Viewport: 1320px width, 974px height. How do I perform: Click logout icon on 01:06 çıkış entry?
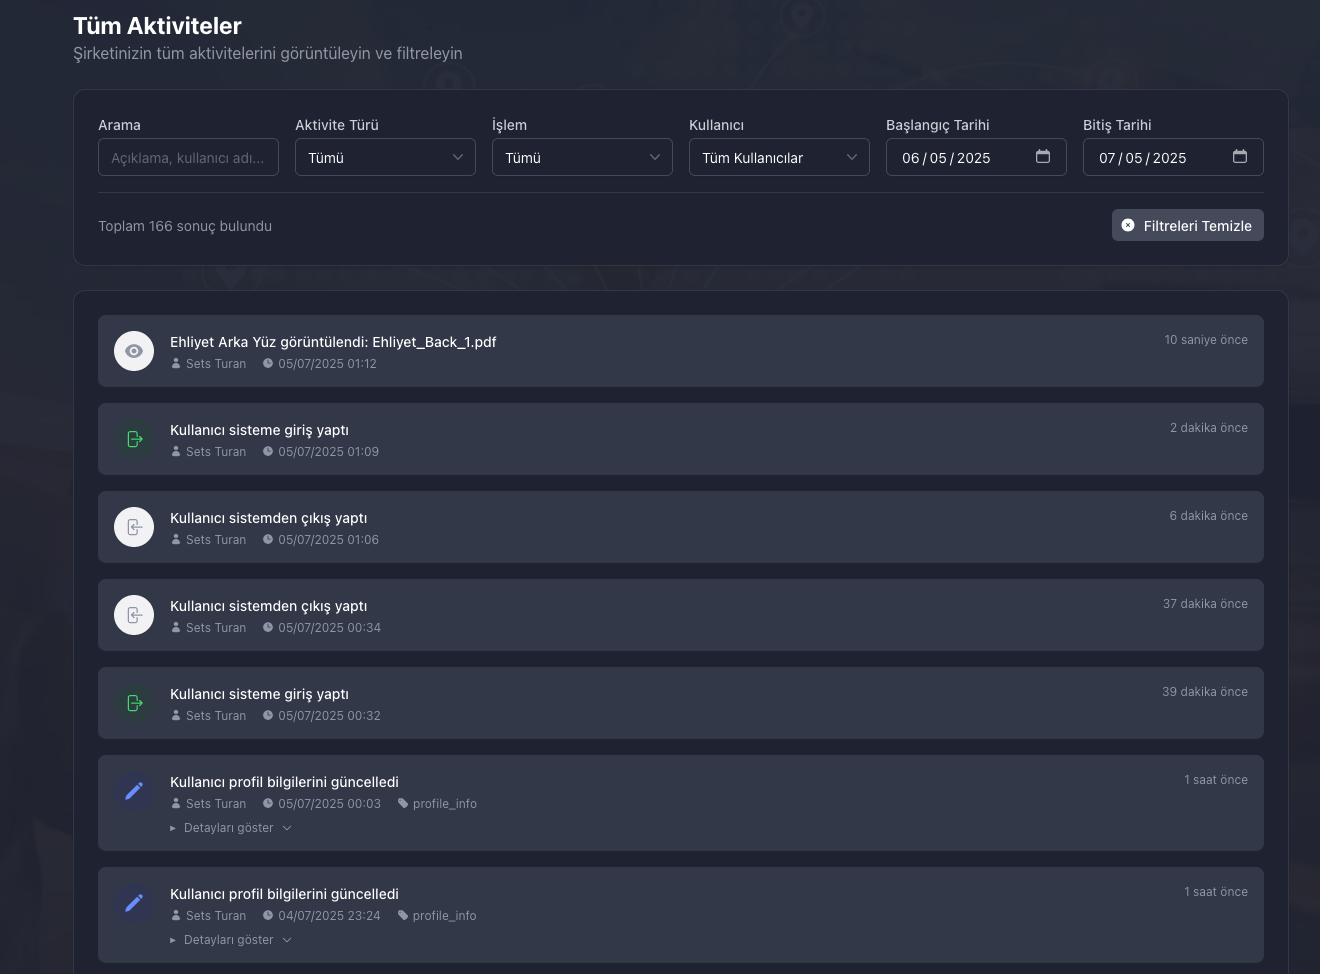(x=134, y=527)
